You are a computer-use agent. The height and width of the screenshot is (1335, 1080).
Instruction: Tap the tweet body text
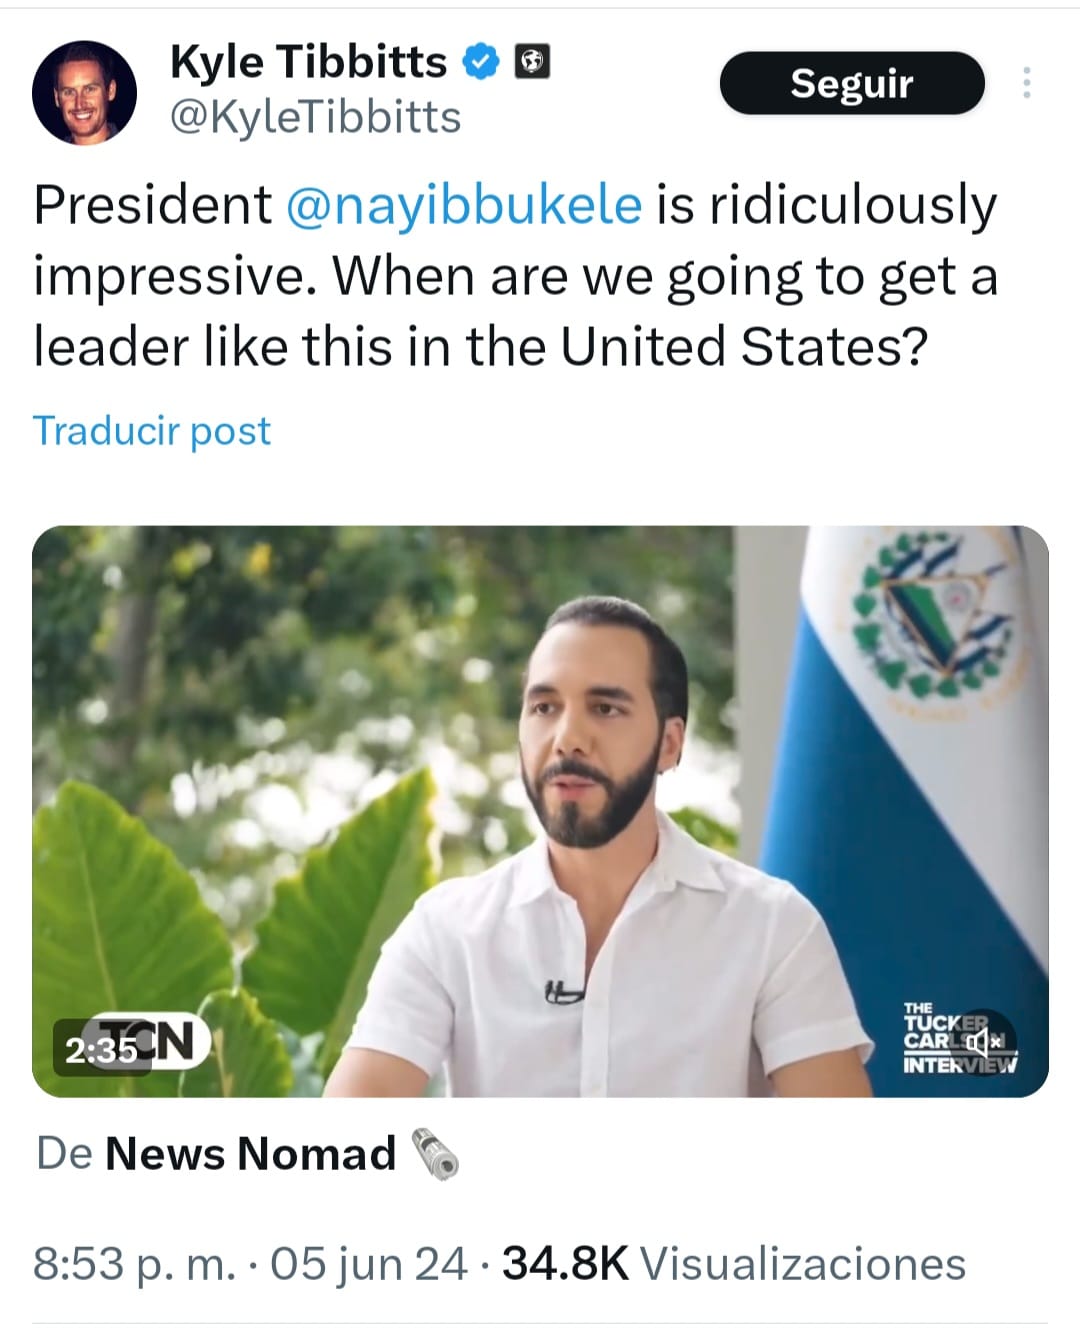(x=516, y=276)
